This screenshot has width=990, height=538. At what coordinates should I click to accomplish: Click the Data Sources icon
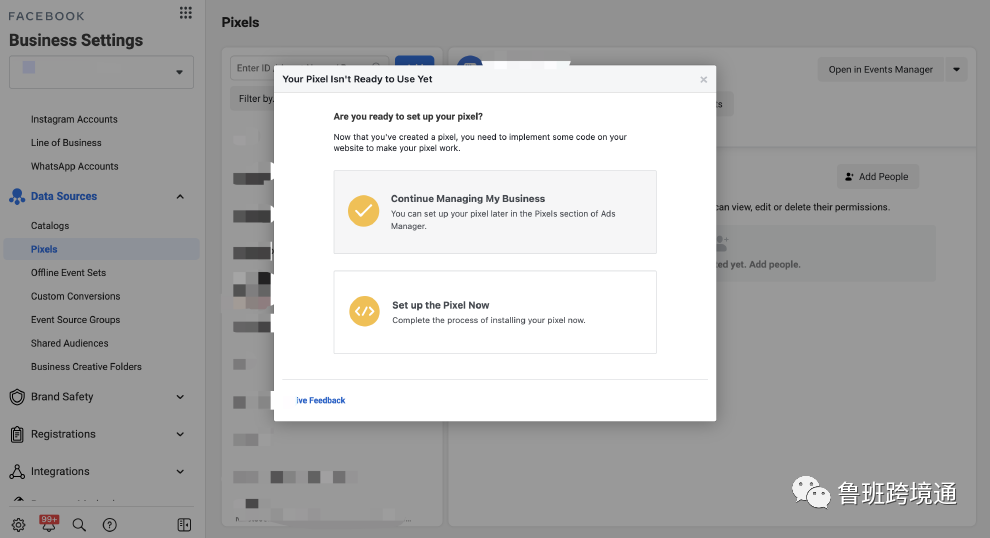(x=17, y=196)
